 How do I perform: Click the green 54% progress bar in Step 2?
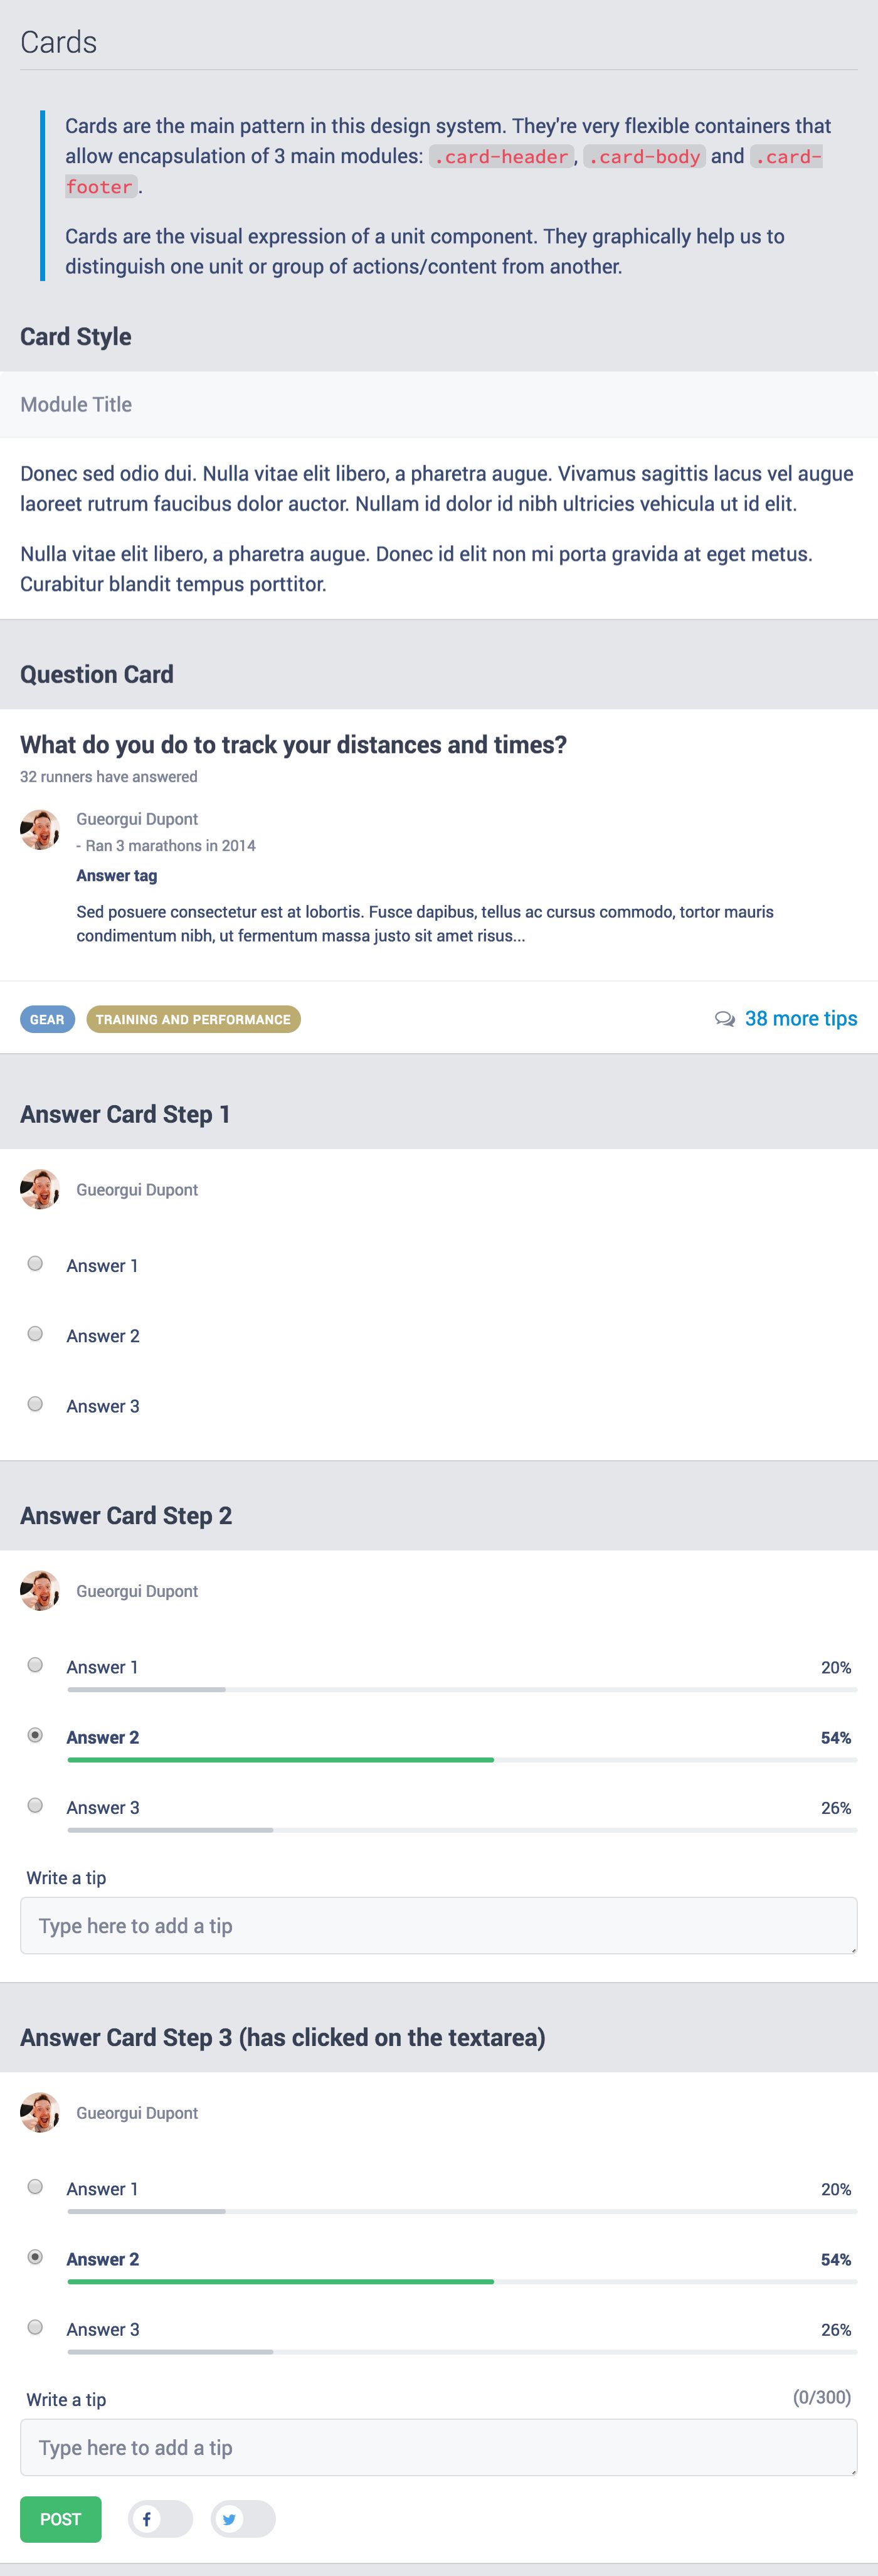point(280,1759)
